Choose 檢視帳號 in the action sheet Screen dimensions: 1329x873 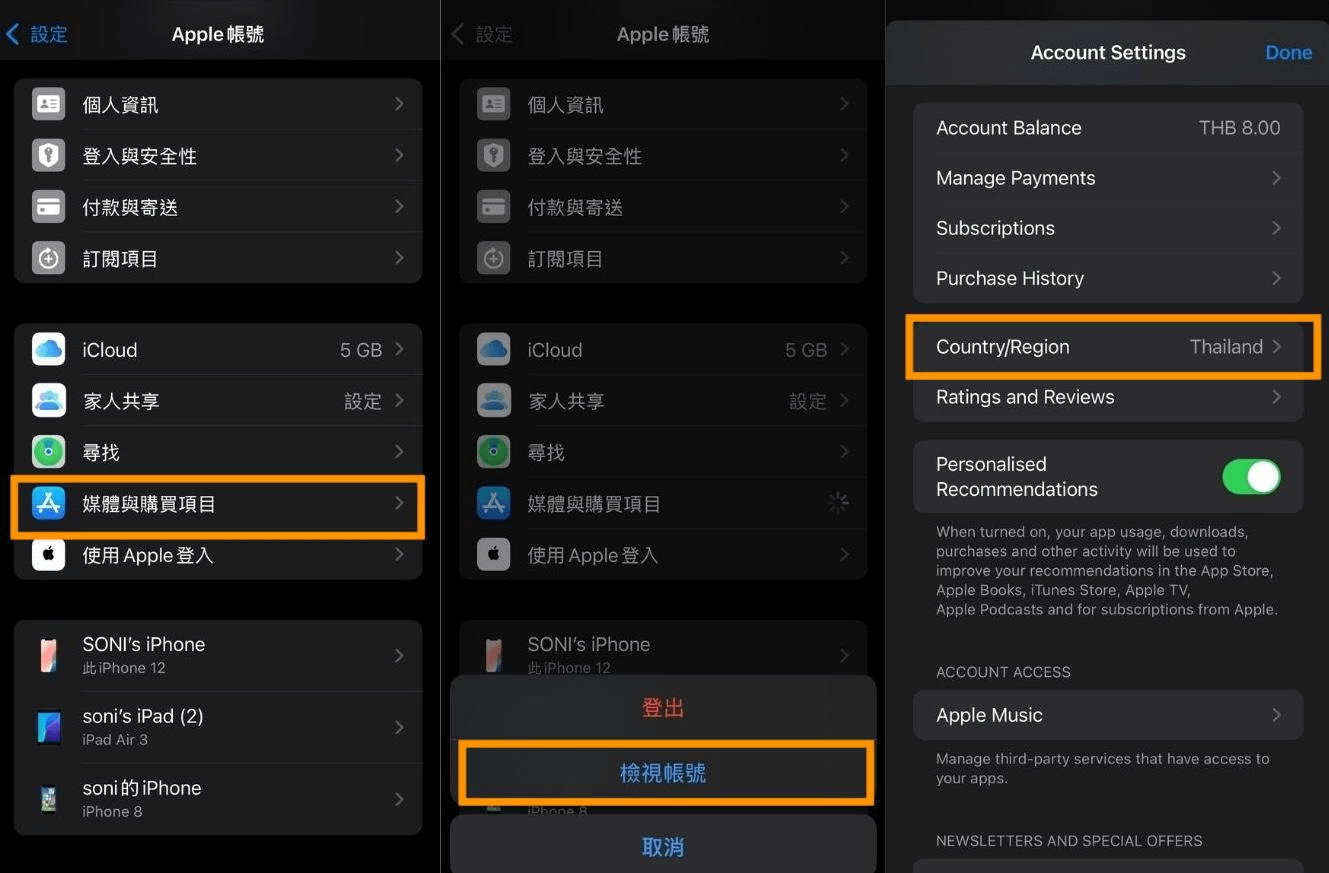(663, 773)
